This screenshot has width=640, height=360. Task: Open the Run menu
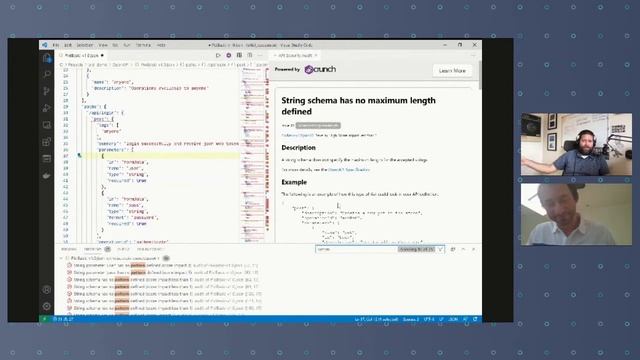[x=127, y=45]
